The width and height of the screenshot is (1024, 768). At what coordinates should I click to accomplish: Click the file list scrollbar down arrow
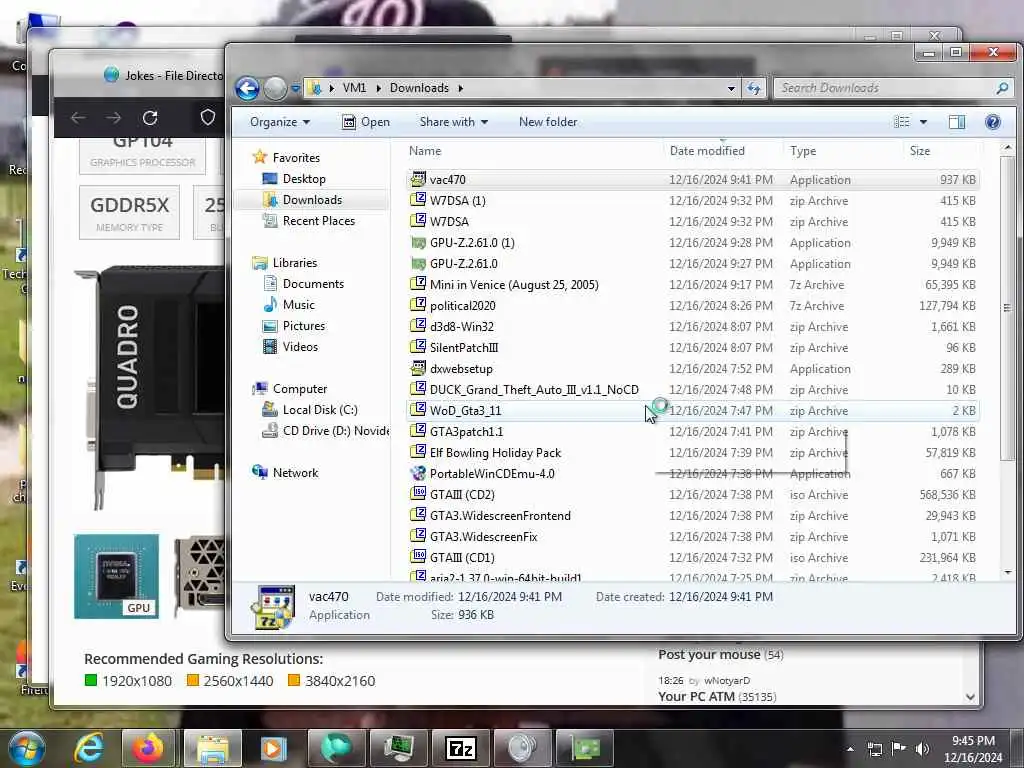[1008, 572]
